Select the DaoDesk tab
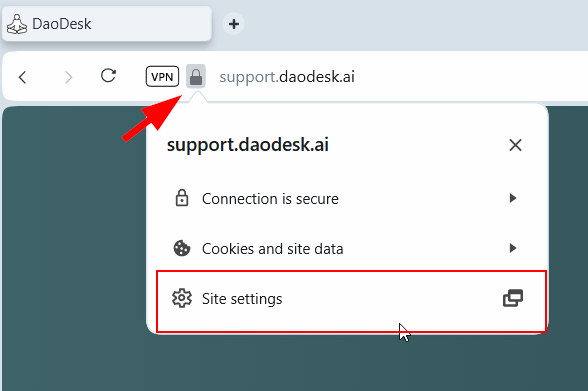Viewport: 588px width, 391px height. pos(107,24)
